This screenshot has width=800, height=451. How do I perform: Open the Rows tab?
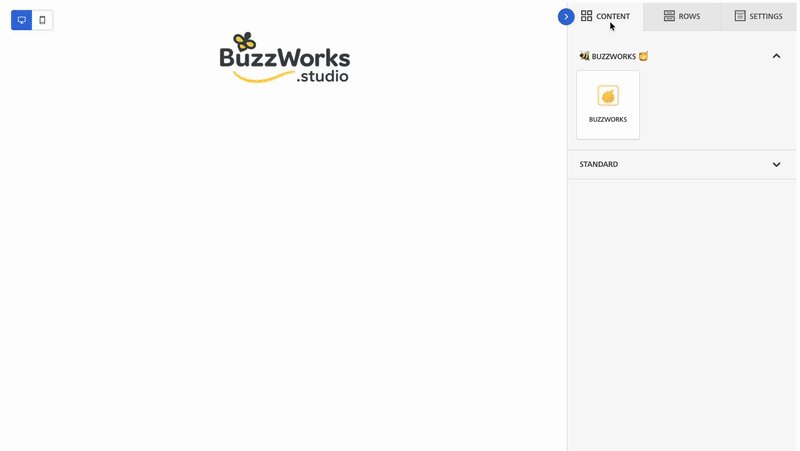pyautogui.click(x=682, y=16)
